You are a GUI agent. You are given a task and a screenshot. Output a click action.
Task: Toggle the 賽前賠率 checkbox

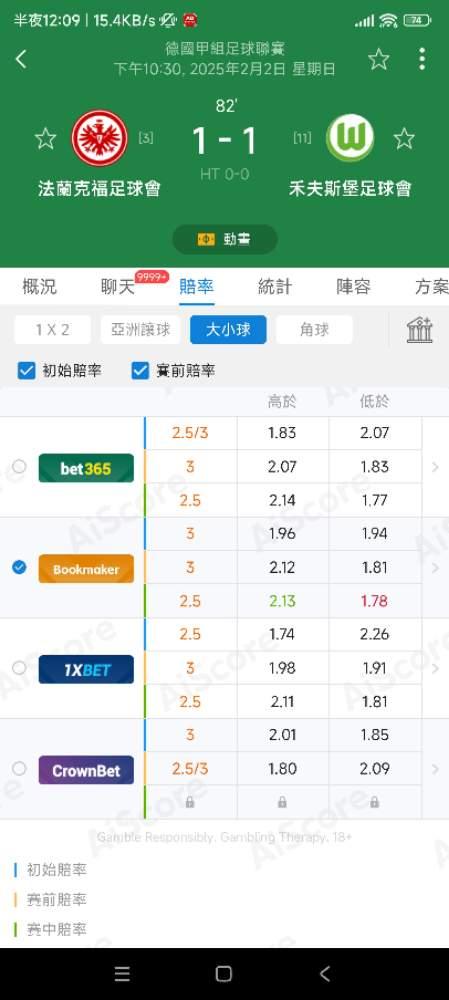(x=140, y=371)
